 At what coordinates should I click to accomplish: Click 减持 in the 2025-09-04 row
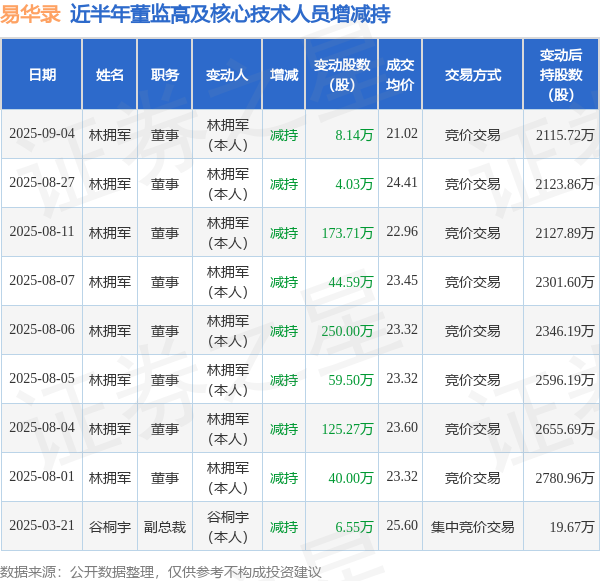(x=284, y=135)
